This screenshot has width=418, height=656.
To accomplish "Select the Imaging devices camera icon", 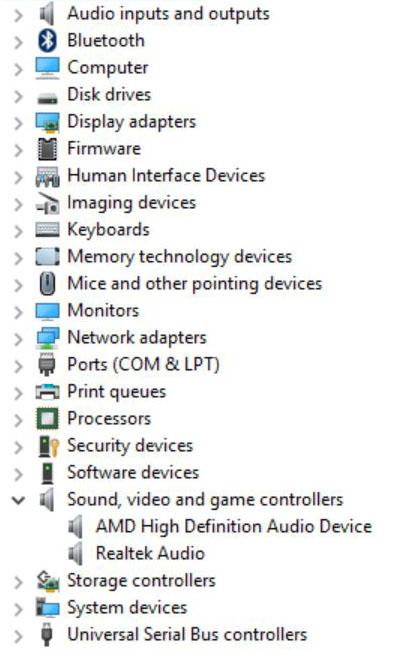I will [47, 203].
